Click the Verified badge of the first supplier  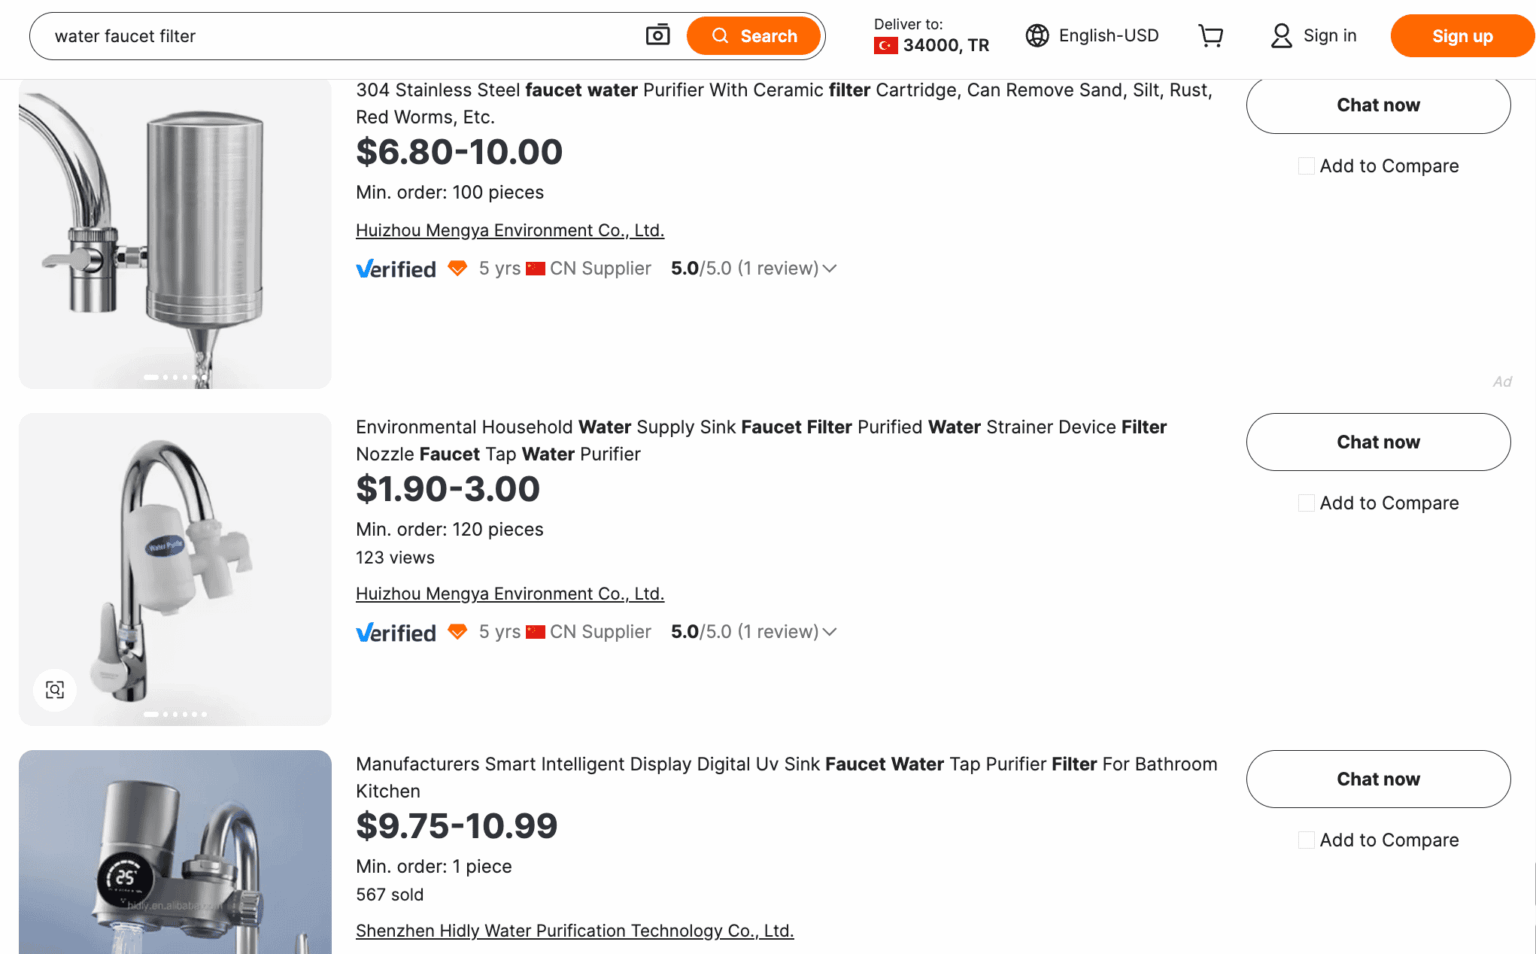click(x=396, y=268)
